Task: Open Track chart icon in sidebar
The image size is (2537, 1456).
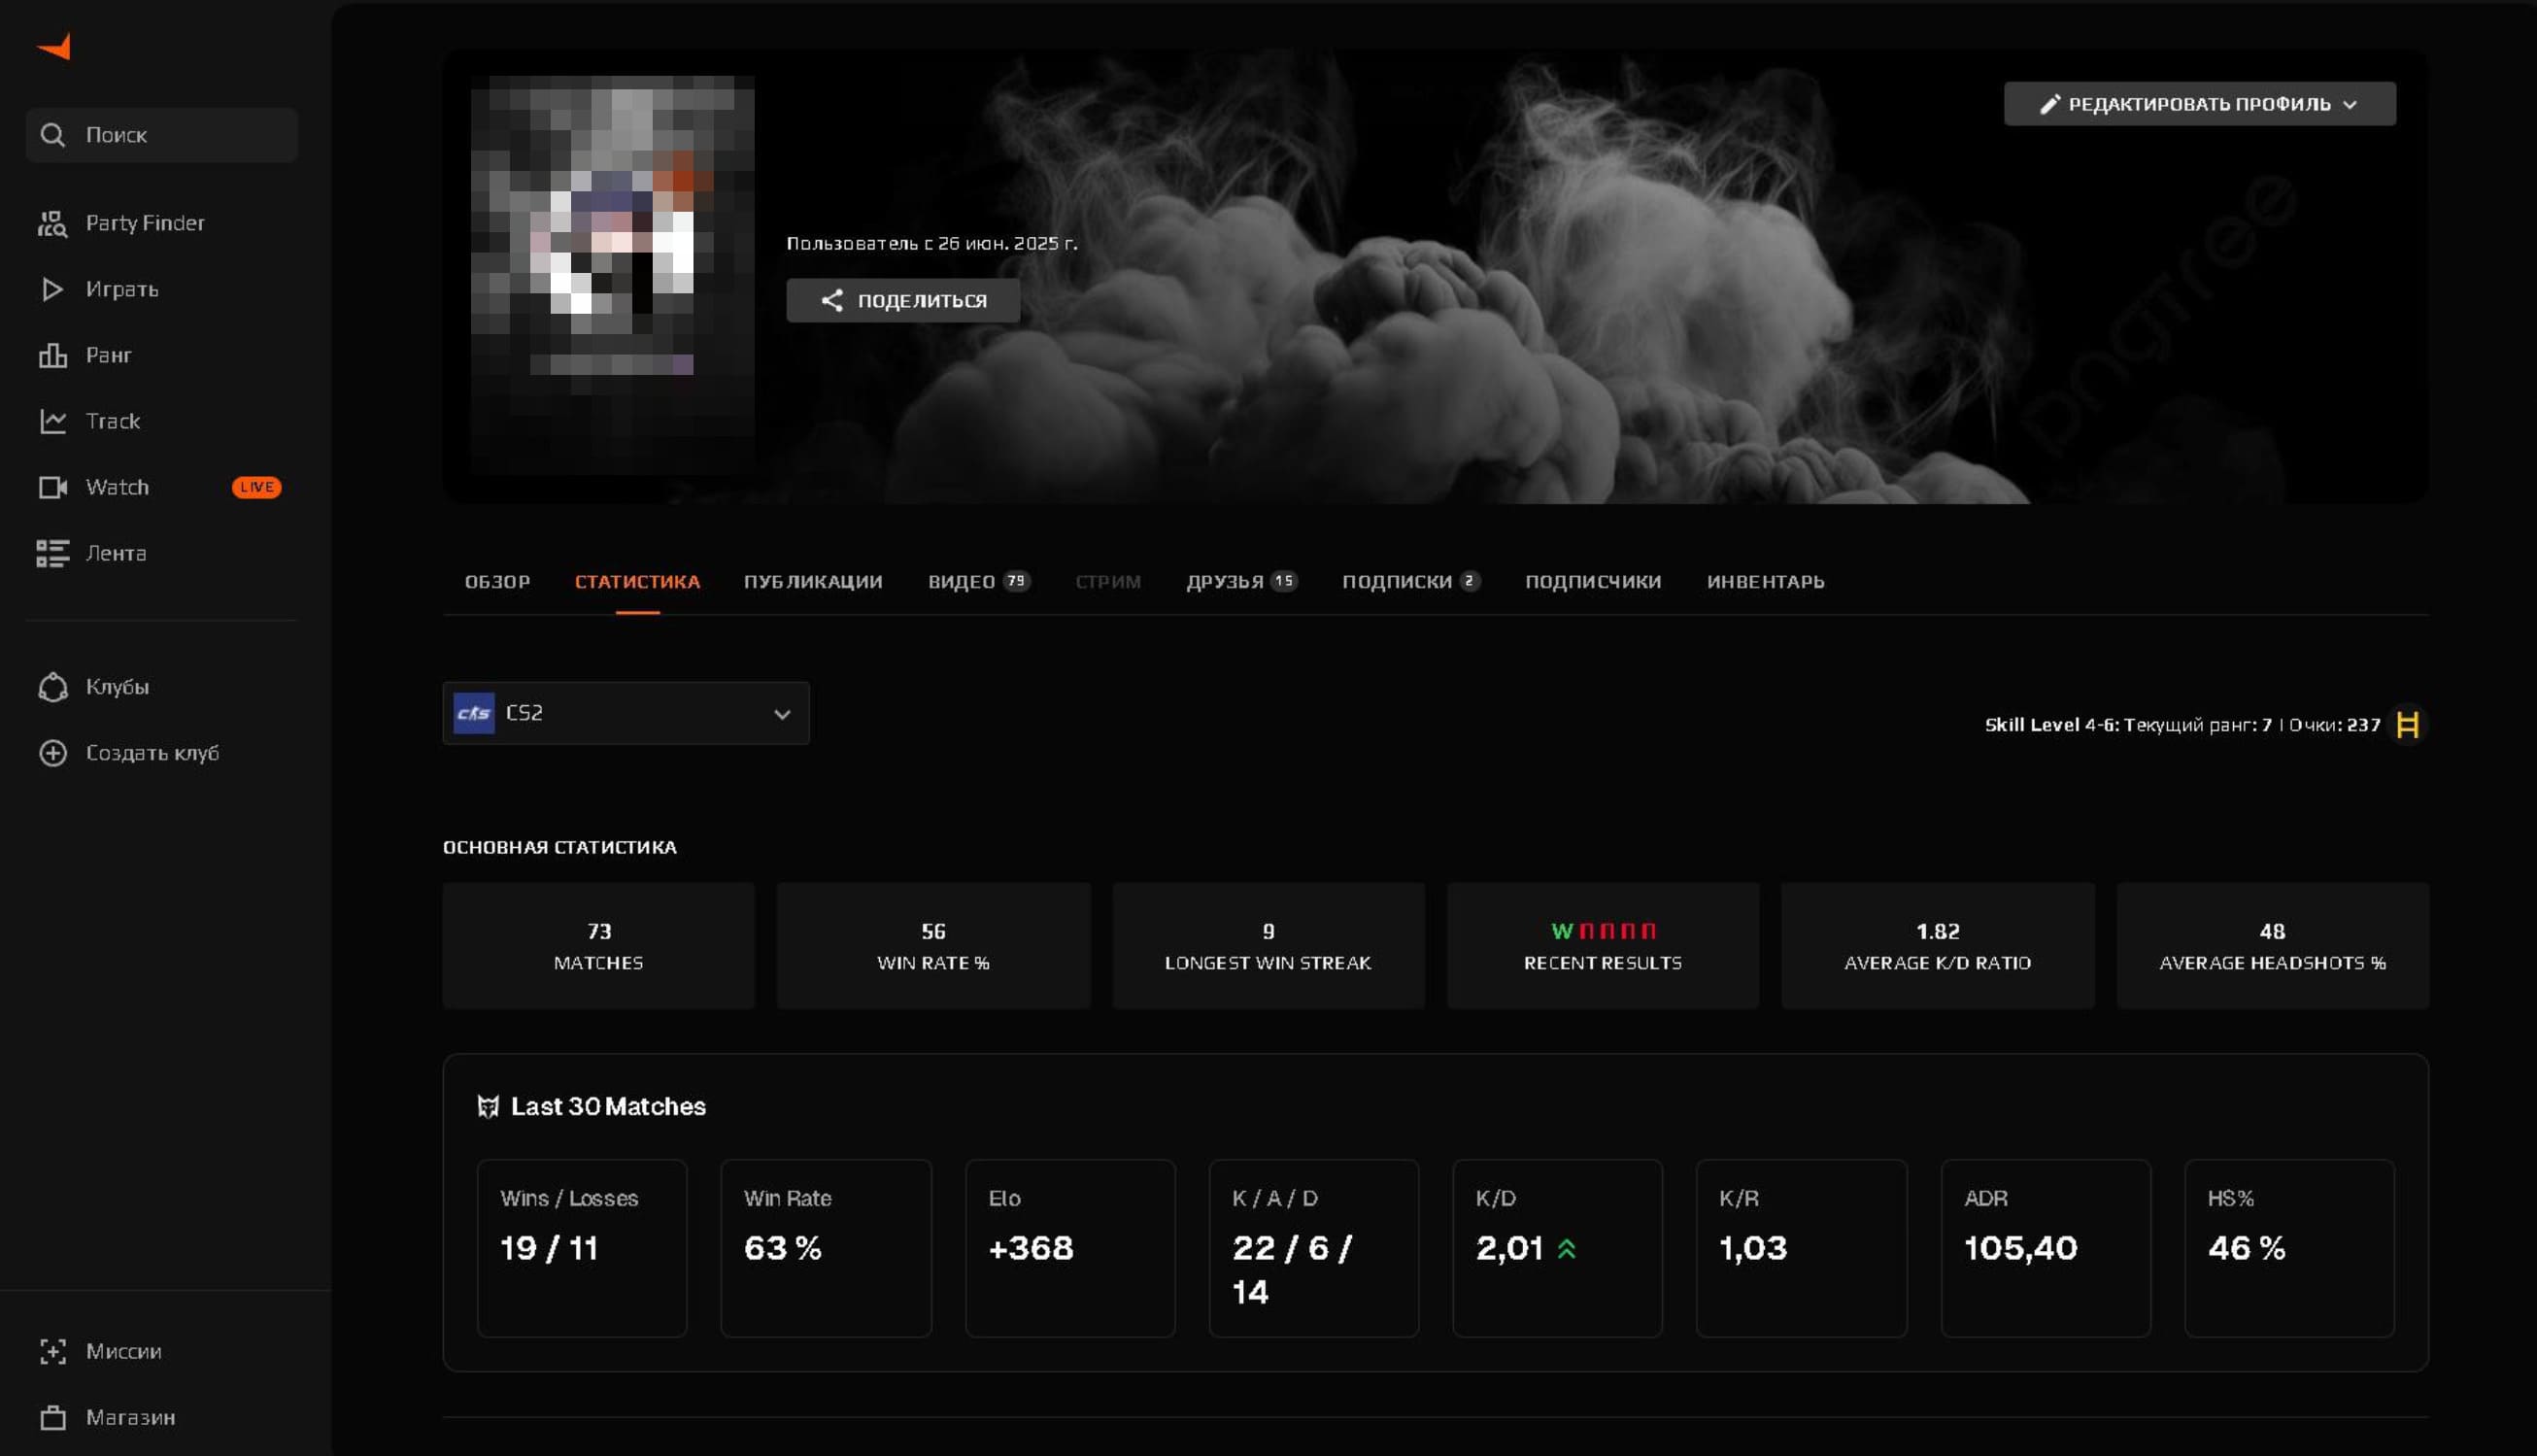Action: (52, 421)
